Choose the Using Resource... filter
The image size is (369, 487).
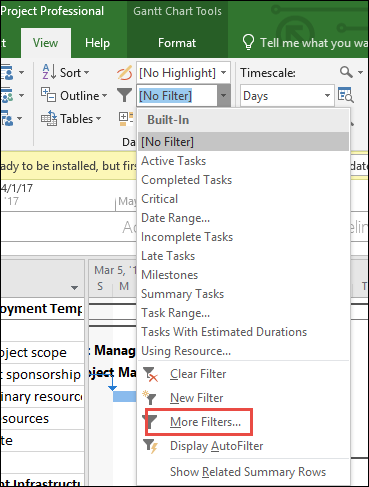coord(244,351)
